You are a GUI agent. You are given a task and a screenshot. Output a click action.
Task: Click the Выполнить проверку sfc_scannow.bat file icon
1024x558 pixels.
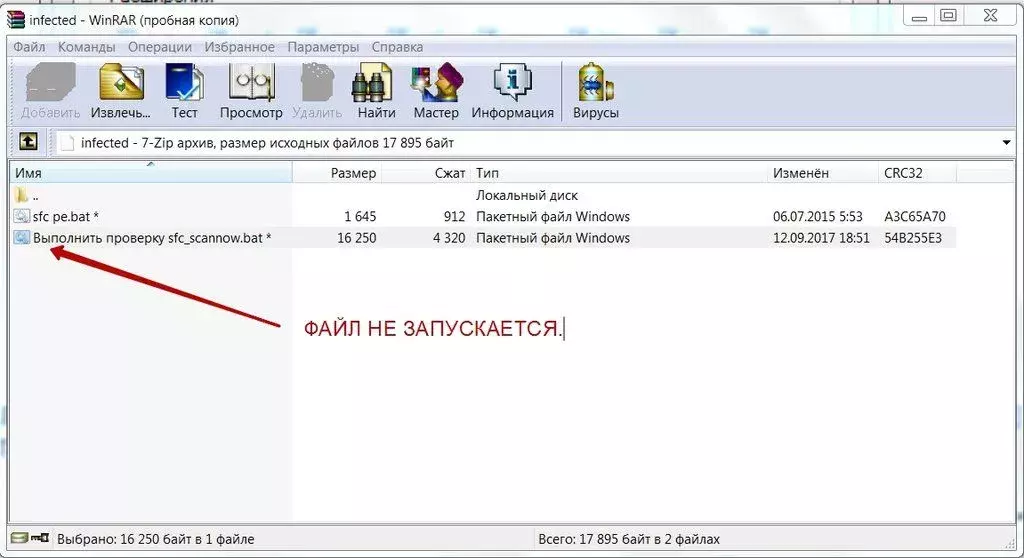point(22,237)
